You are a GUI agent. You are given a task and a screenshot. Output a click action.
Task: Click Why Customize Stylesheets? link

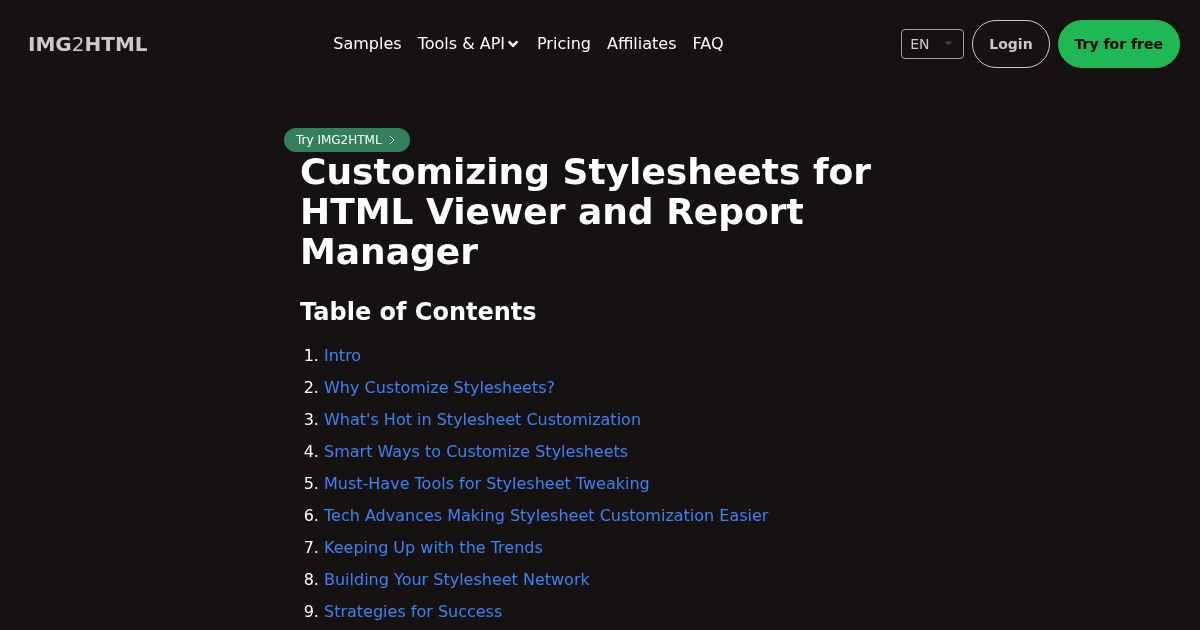pos(439,387)
